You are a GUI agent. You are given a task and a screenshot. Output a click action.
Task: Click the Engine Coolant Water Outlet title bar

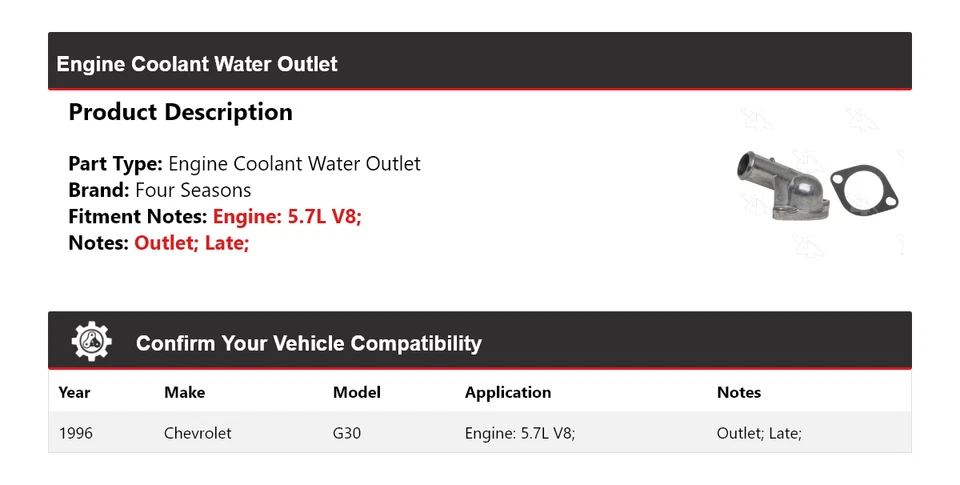[197, 64]
